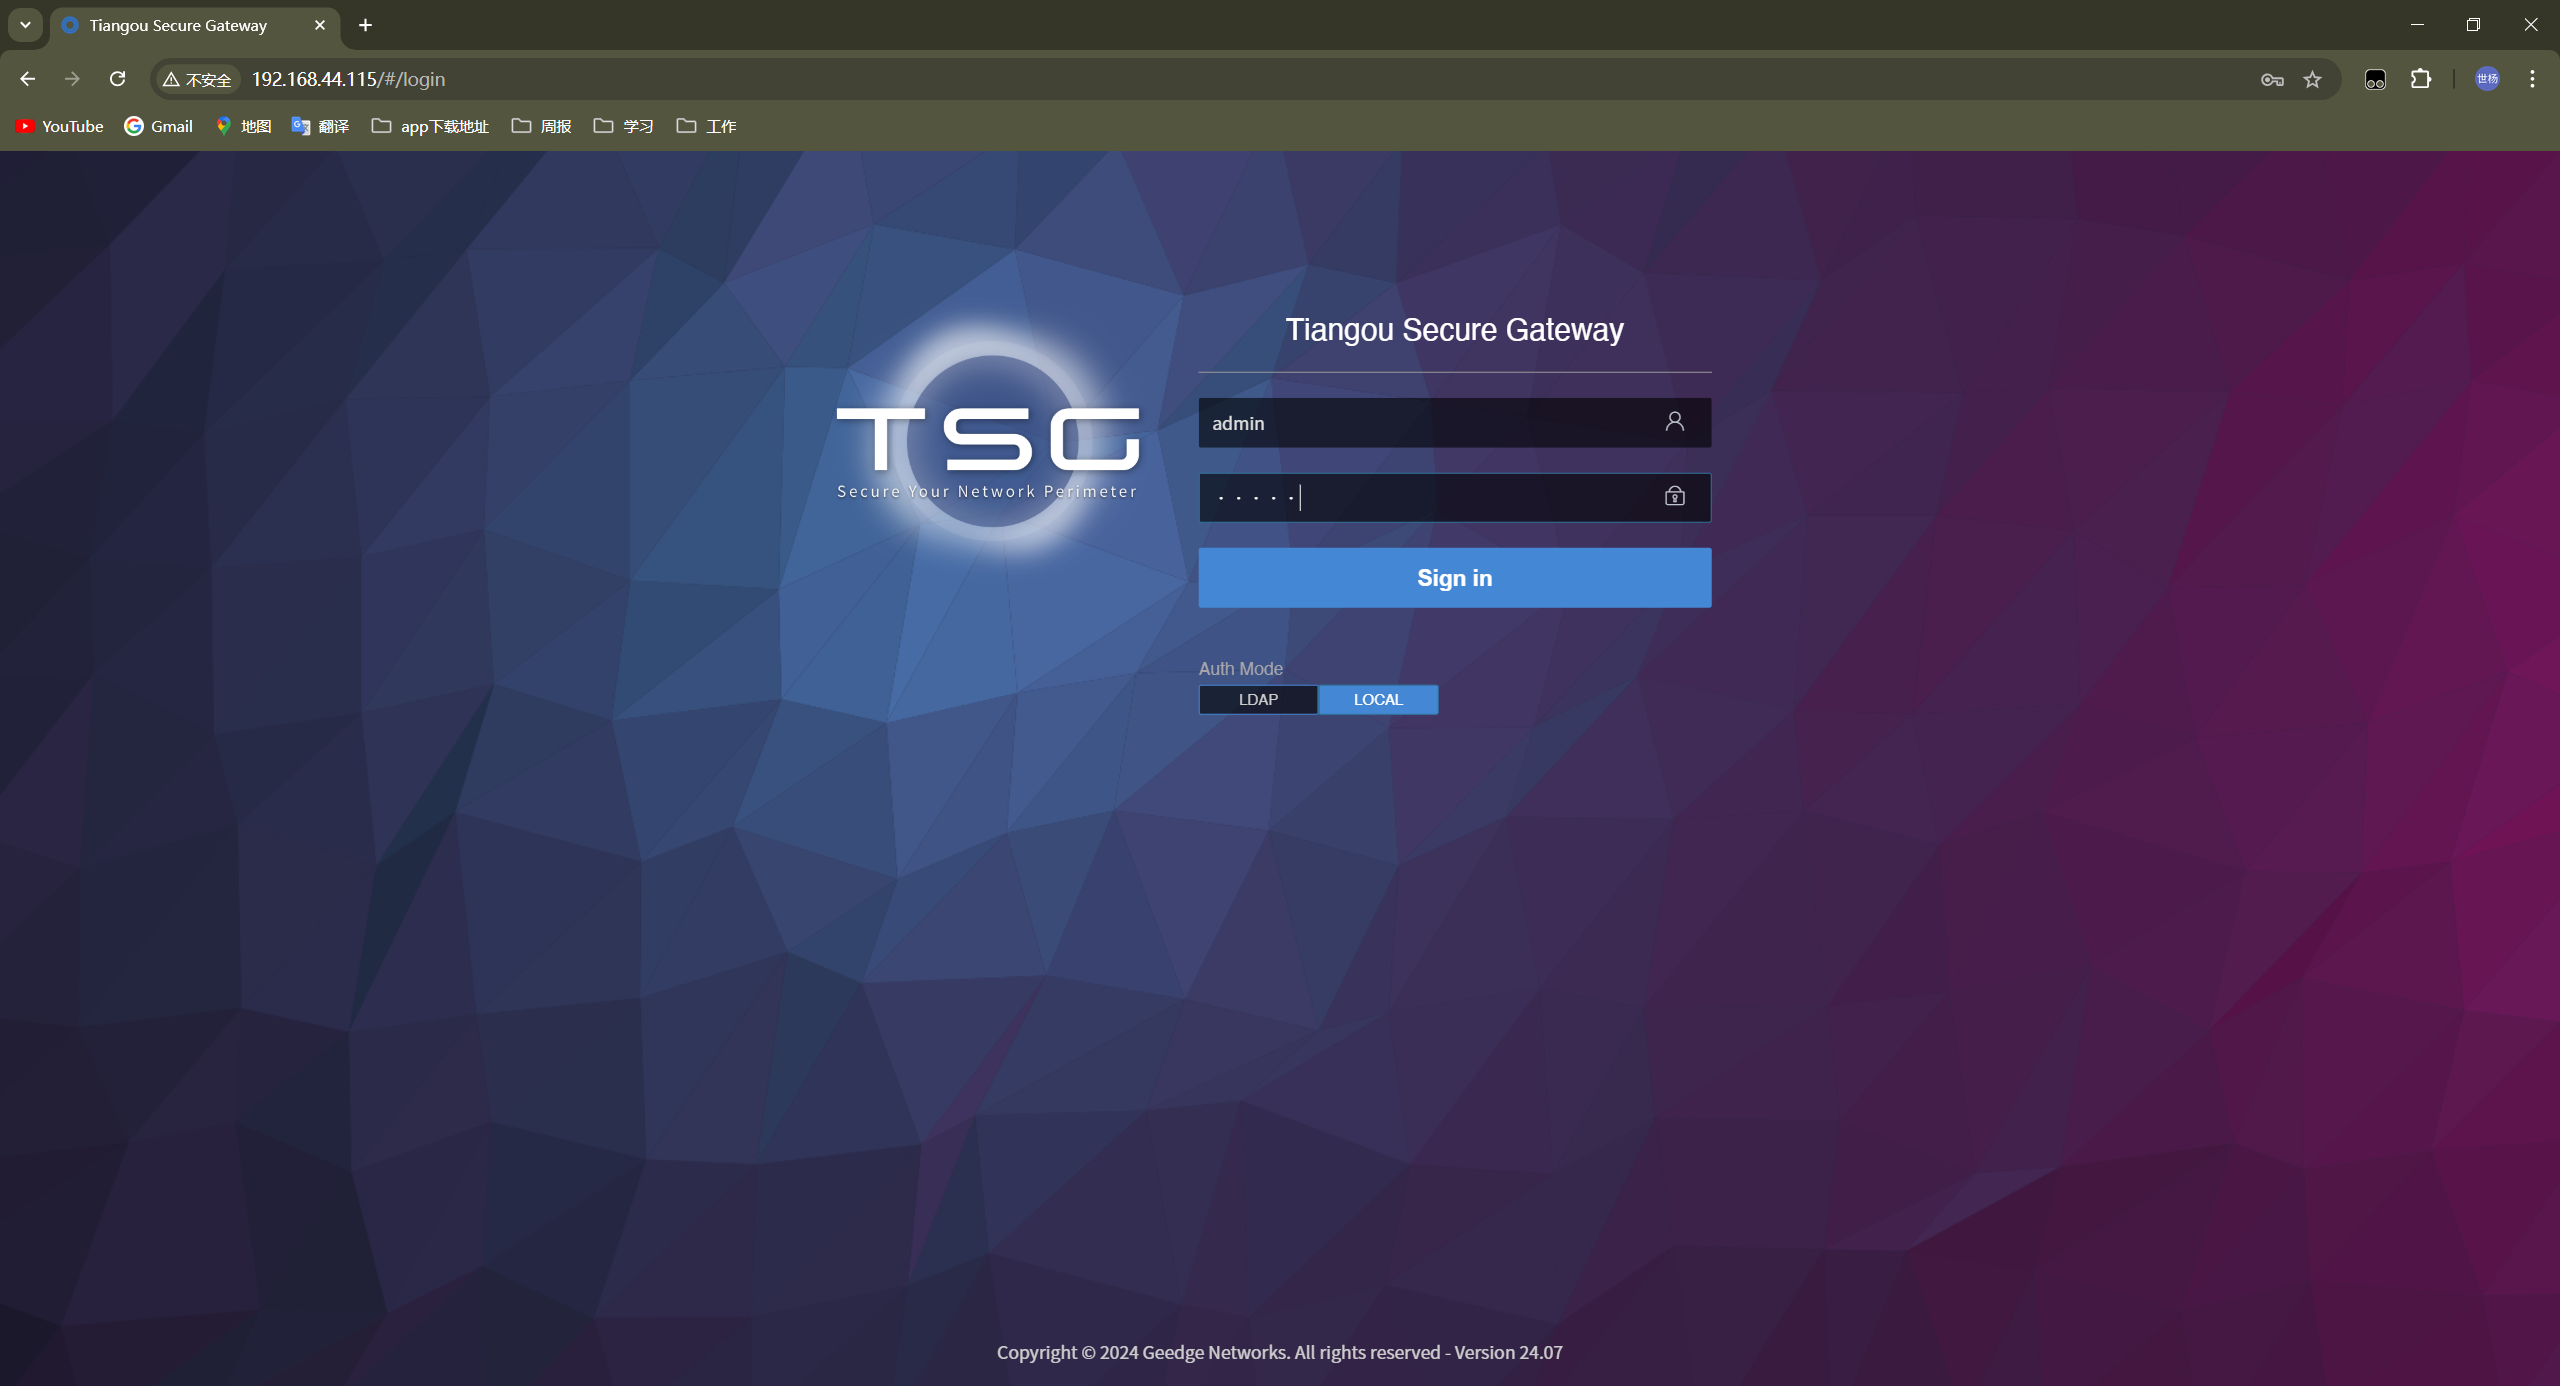
Task: Open a new browser tab
Action: click(x=365, y=25)
